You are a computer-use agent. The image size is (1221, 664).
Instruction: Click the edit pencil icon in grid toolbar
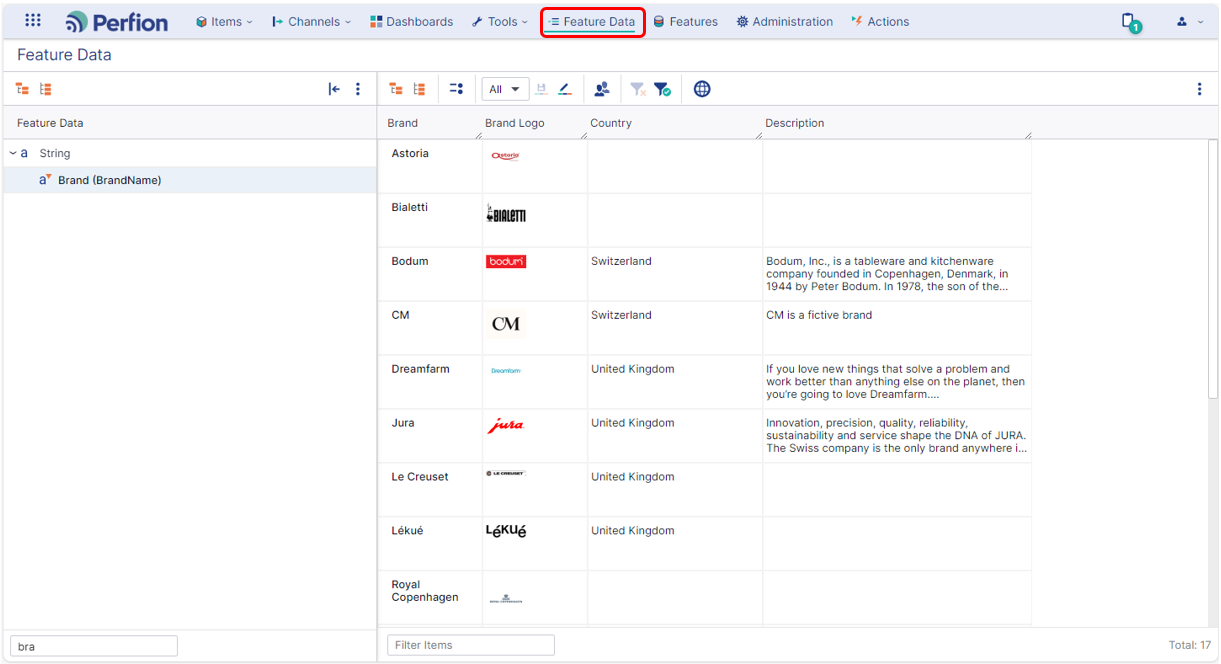pyautogui.click(x=565, y=89)
